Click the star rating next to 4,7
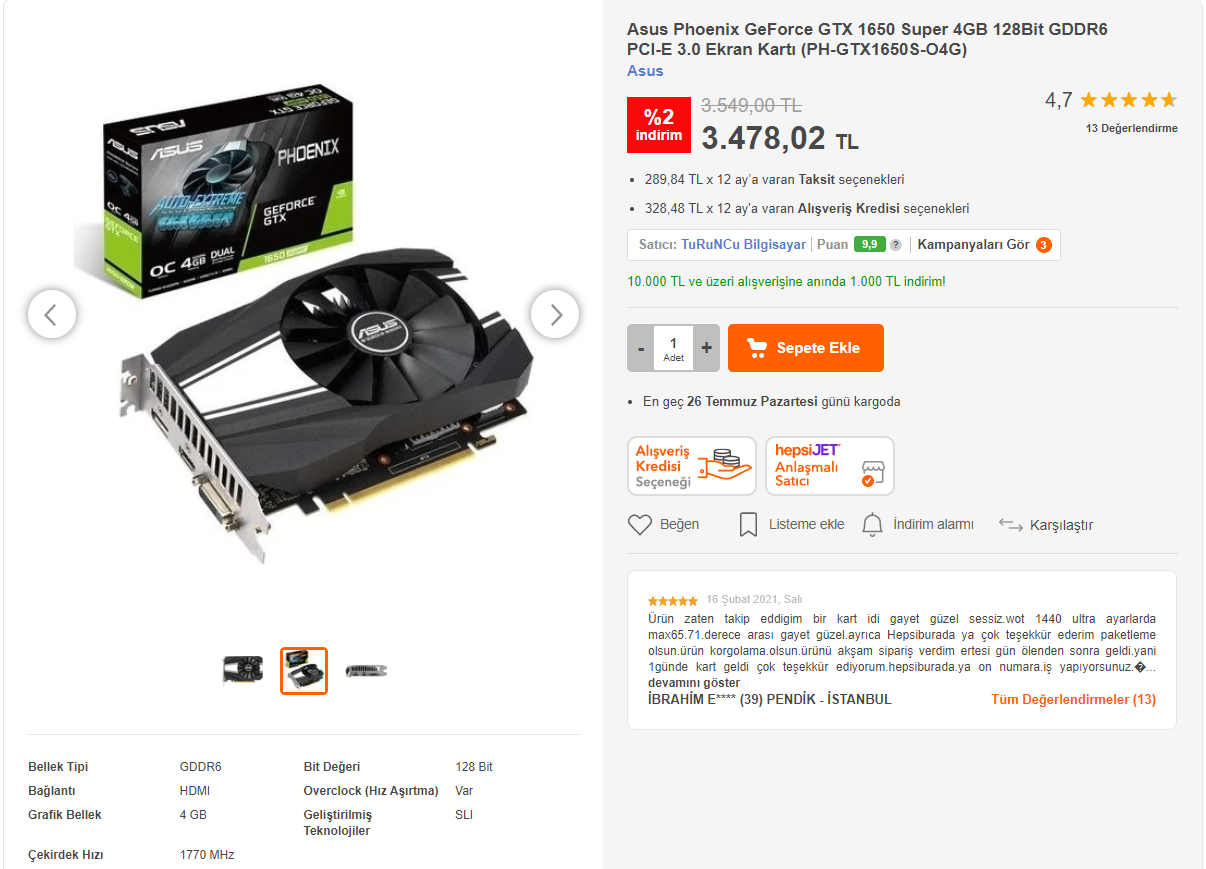 1128,100
